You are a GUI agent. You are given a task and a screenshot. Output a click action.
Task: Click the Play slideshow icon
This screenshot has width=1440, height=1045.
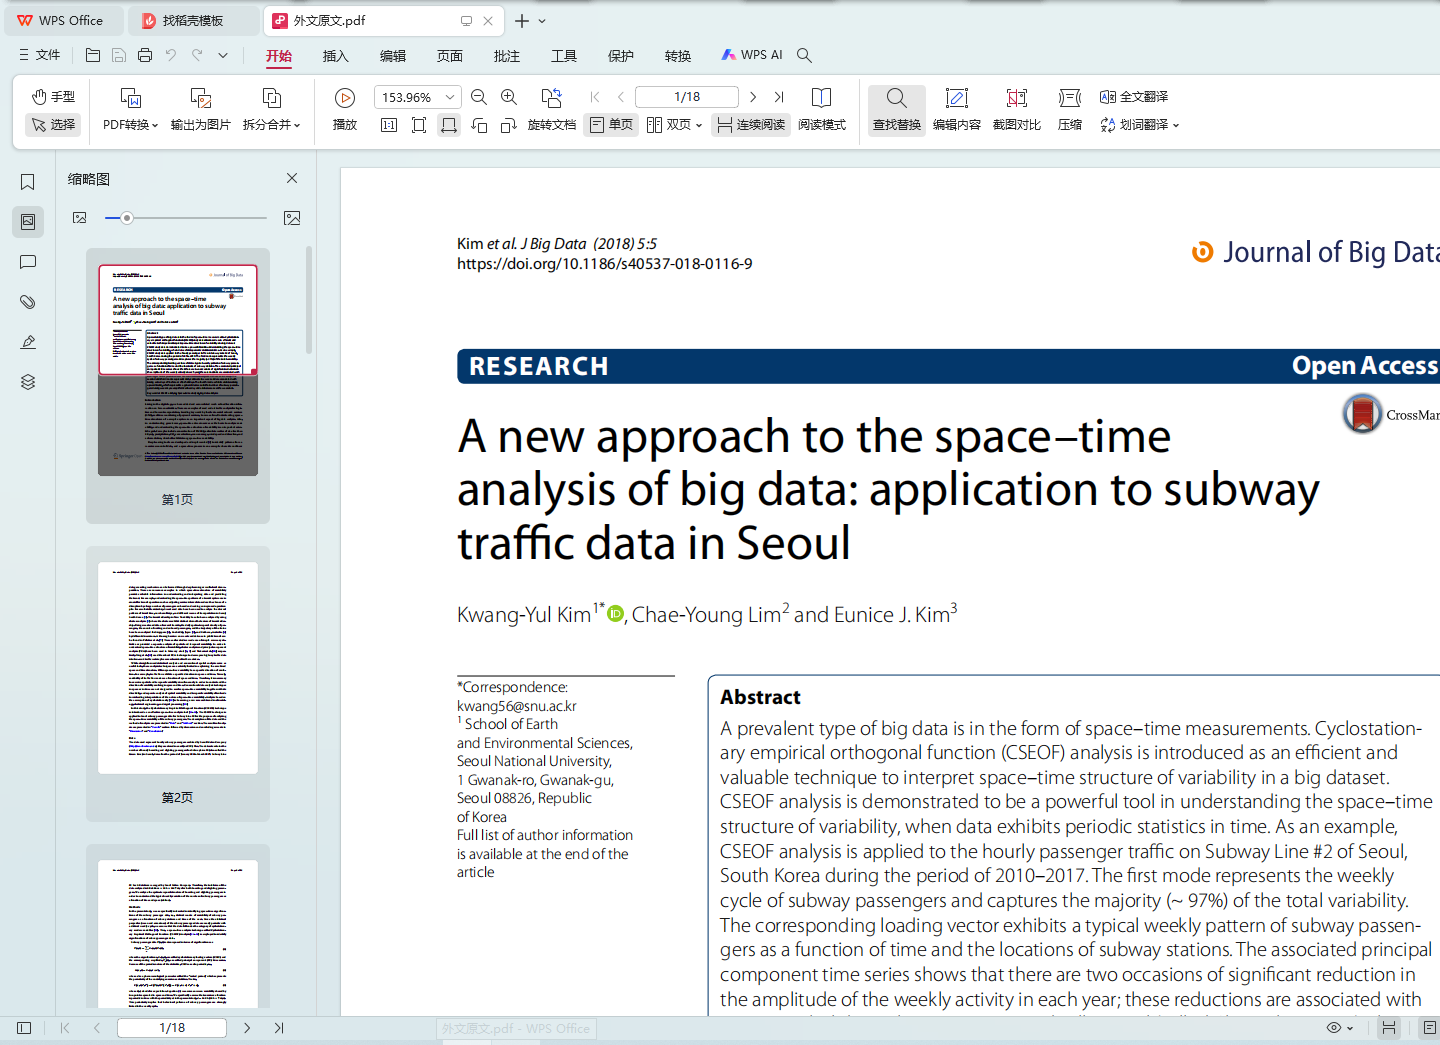(345, 98)
